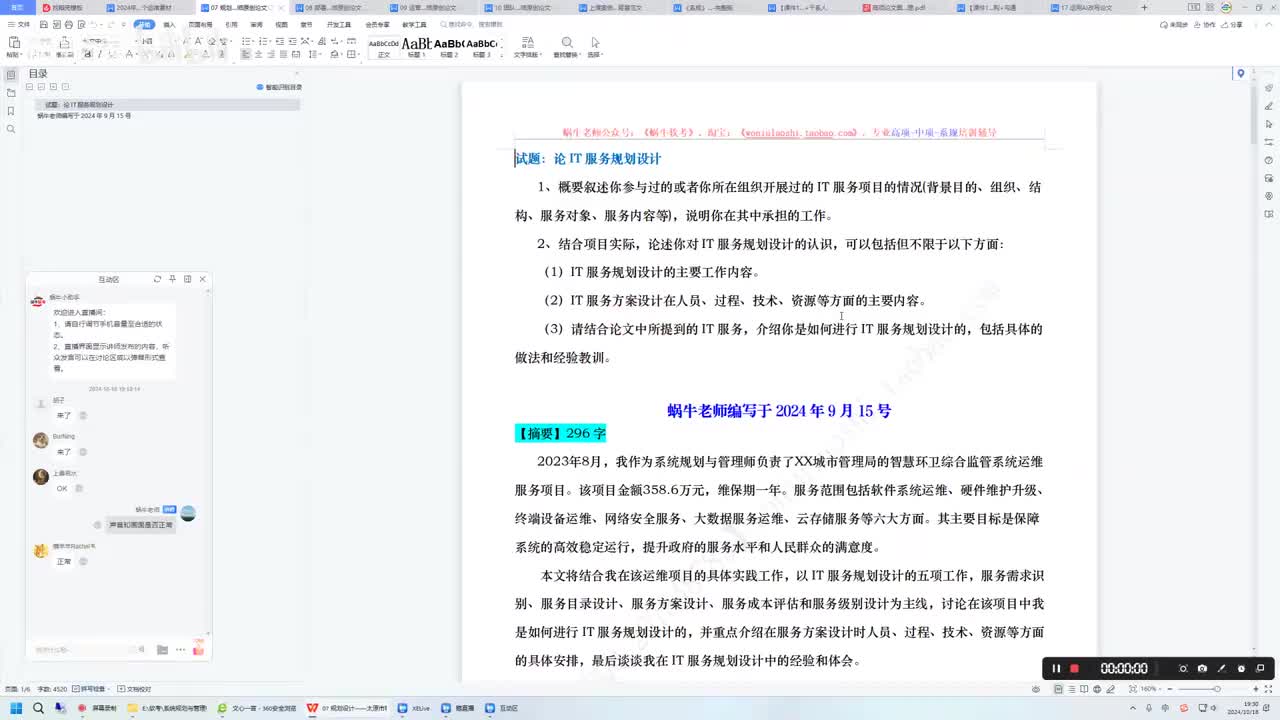1280x720 pixels.
Task: Open the 160% zoom level dropdown
Action: click(1151, 689)
